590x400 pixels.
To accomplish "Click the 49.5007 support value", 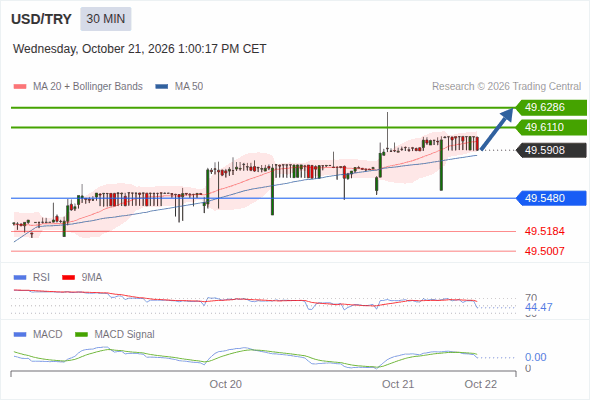I will point(545,251).
